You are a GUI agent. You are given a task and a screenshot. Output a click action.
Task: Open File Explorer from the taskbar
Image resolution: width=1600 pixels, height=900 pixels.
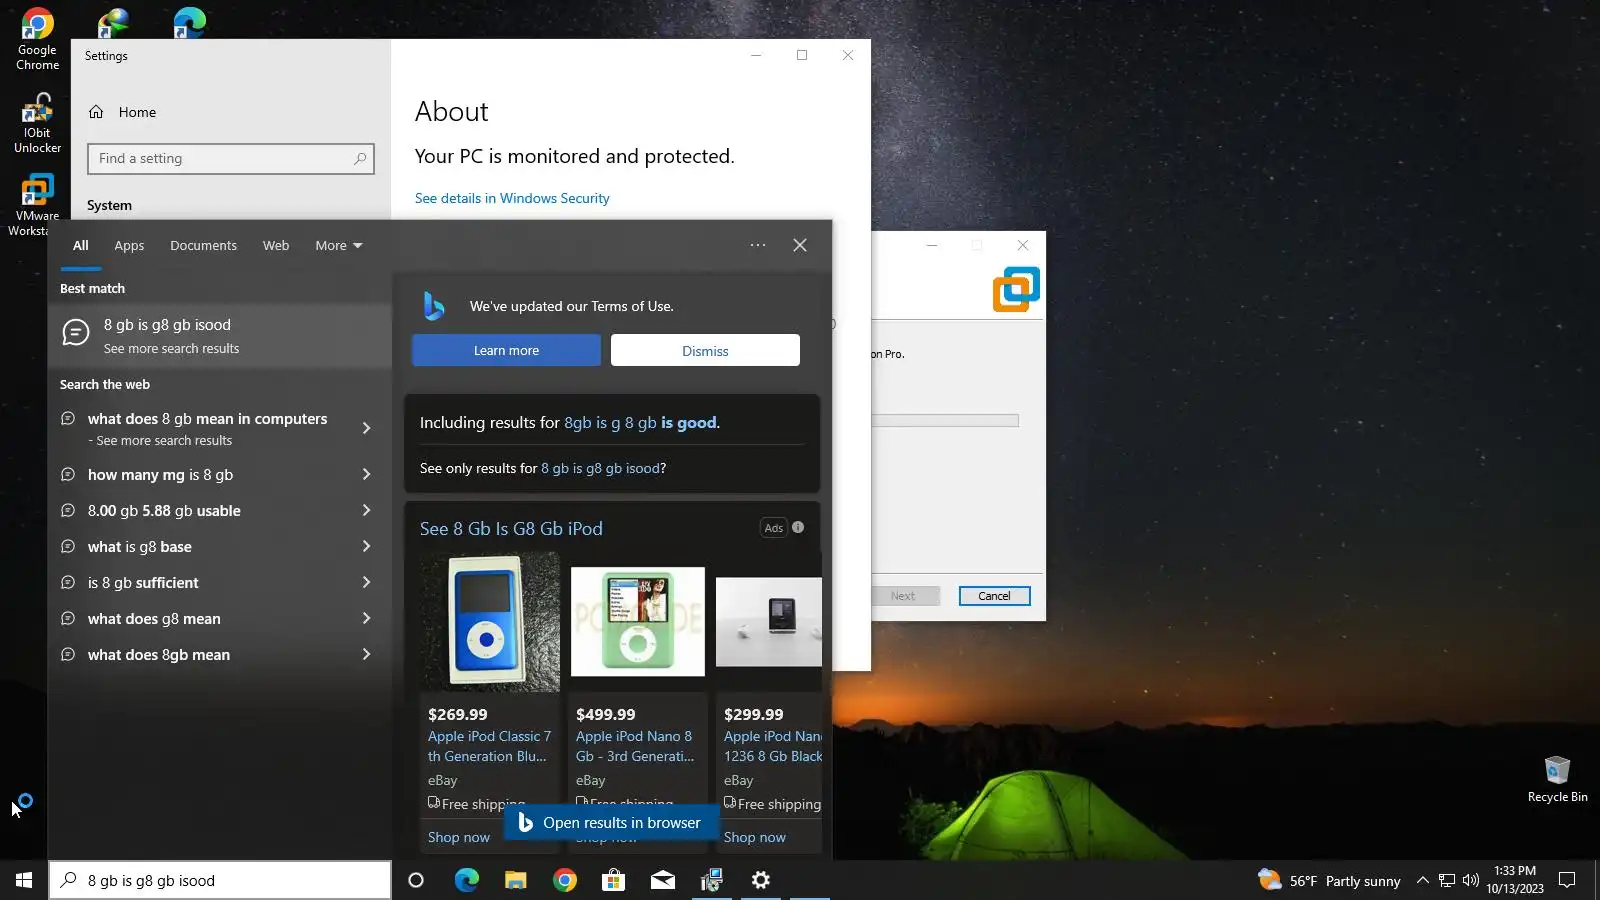click(515, 880)
